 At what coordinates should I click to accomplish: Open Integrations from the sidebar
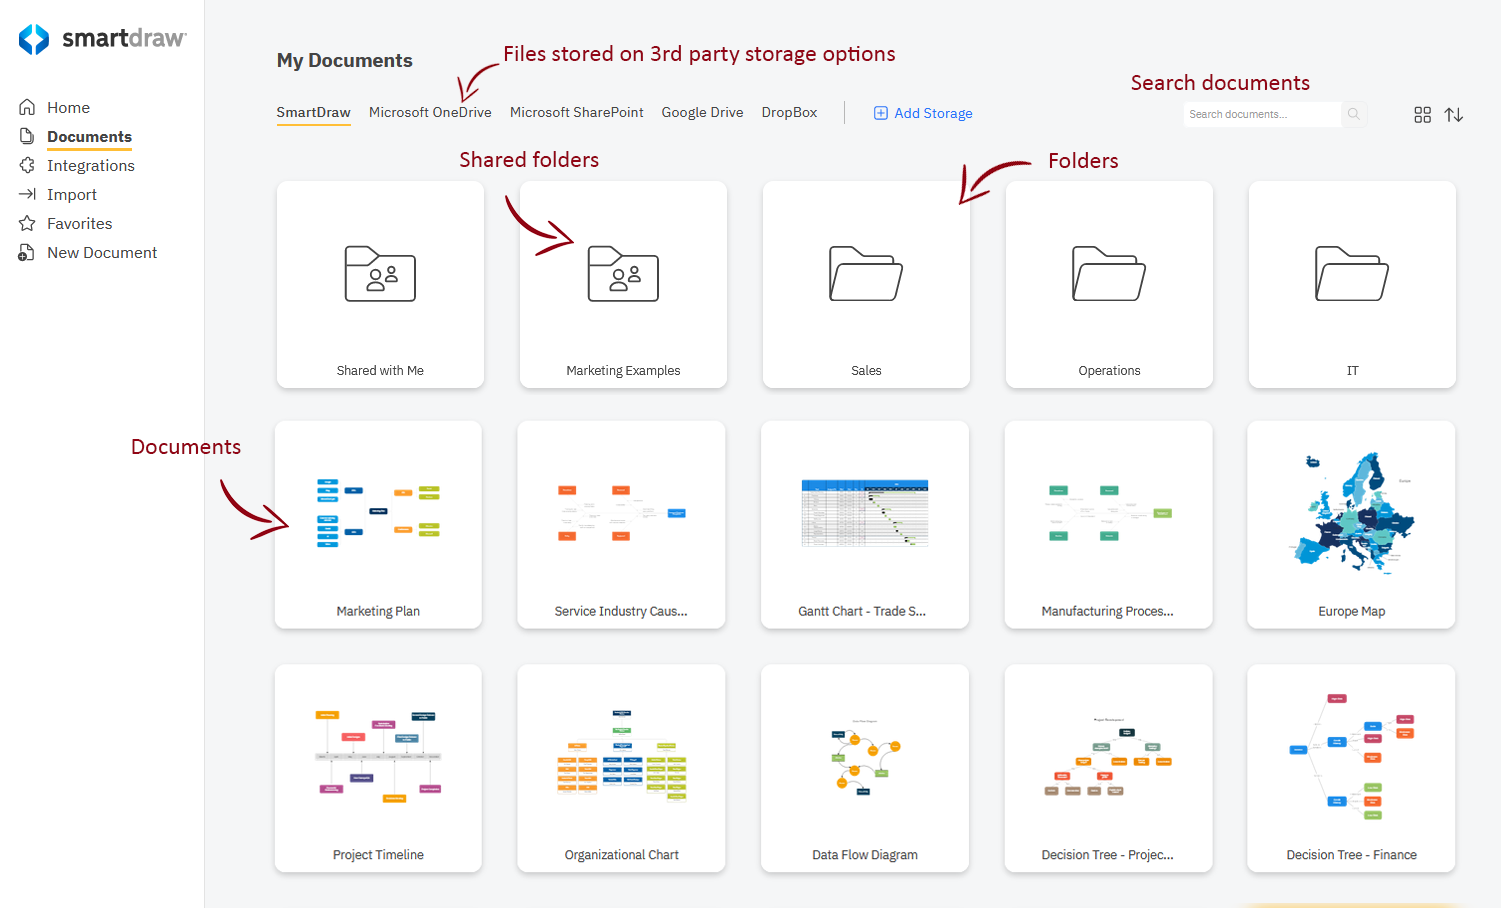90,165
